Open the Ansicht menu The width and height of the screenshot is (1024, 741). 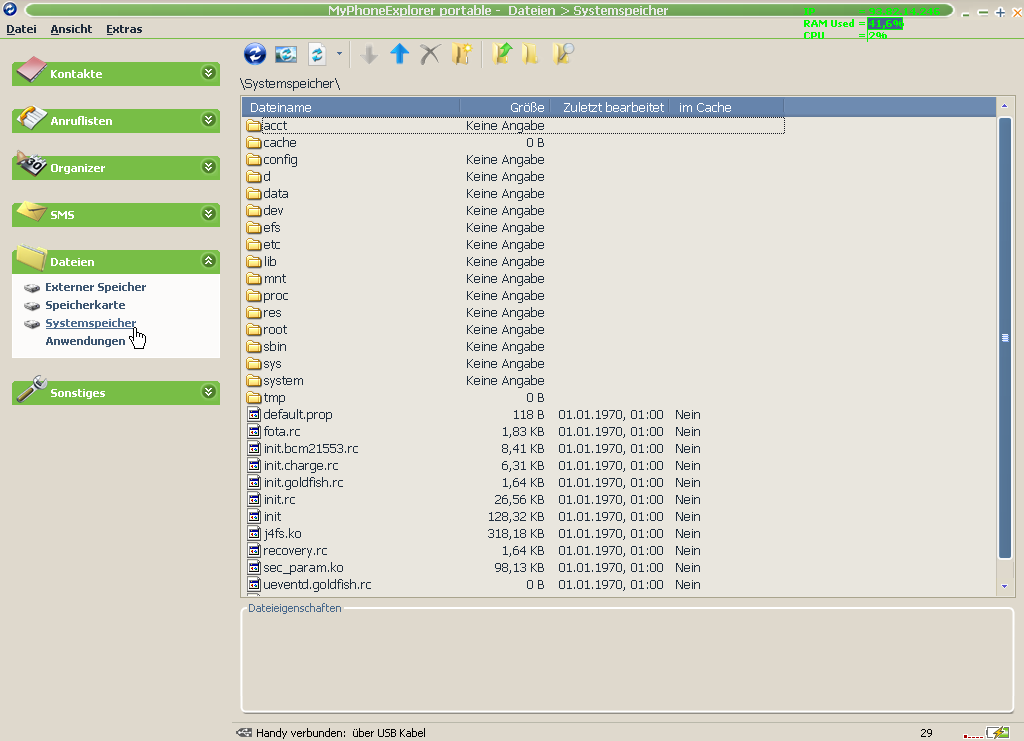(71, 29)
